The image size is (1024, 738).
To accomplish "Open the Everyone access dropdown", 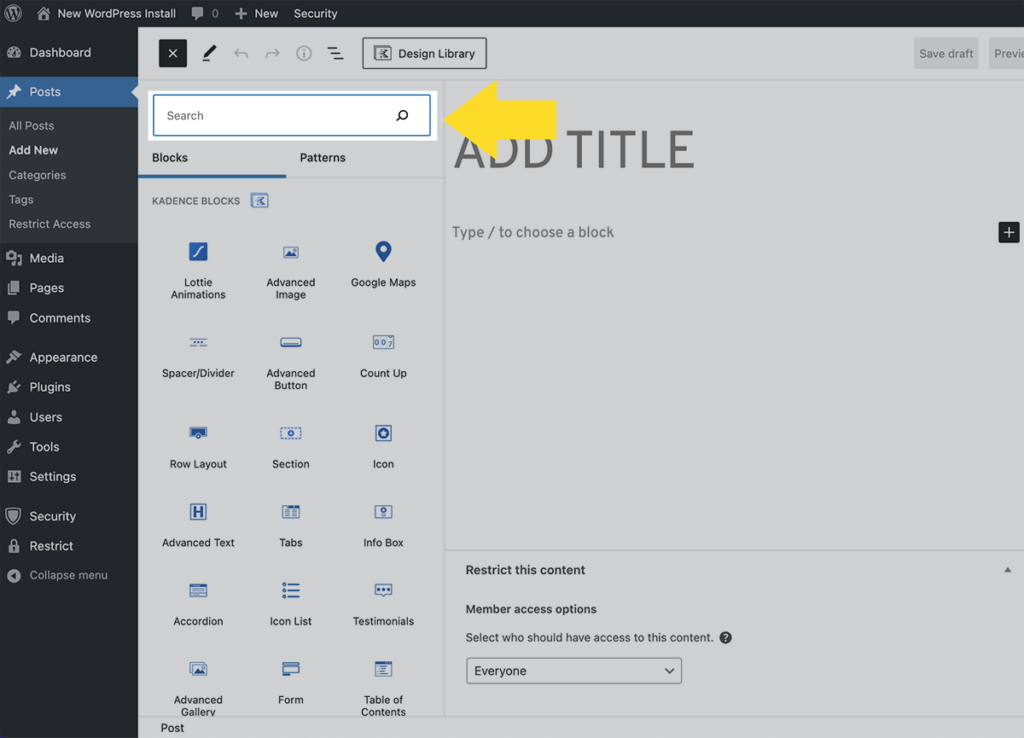I will [574, 671].
